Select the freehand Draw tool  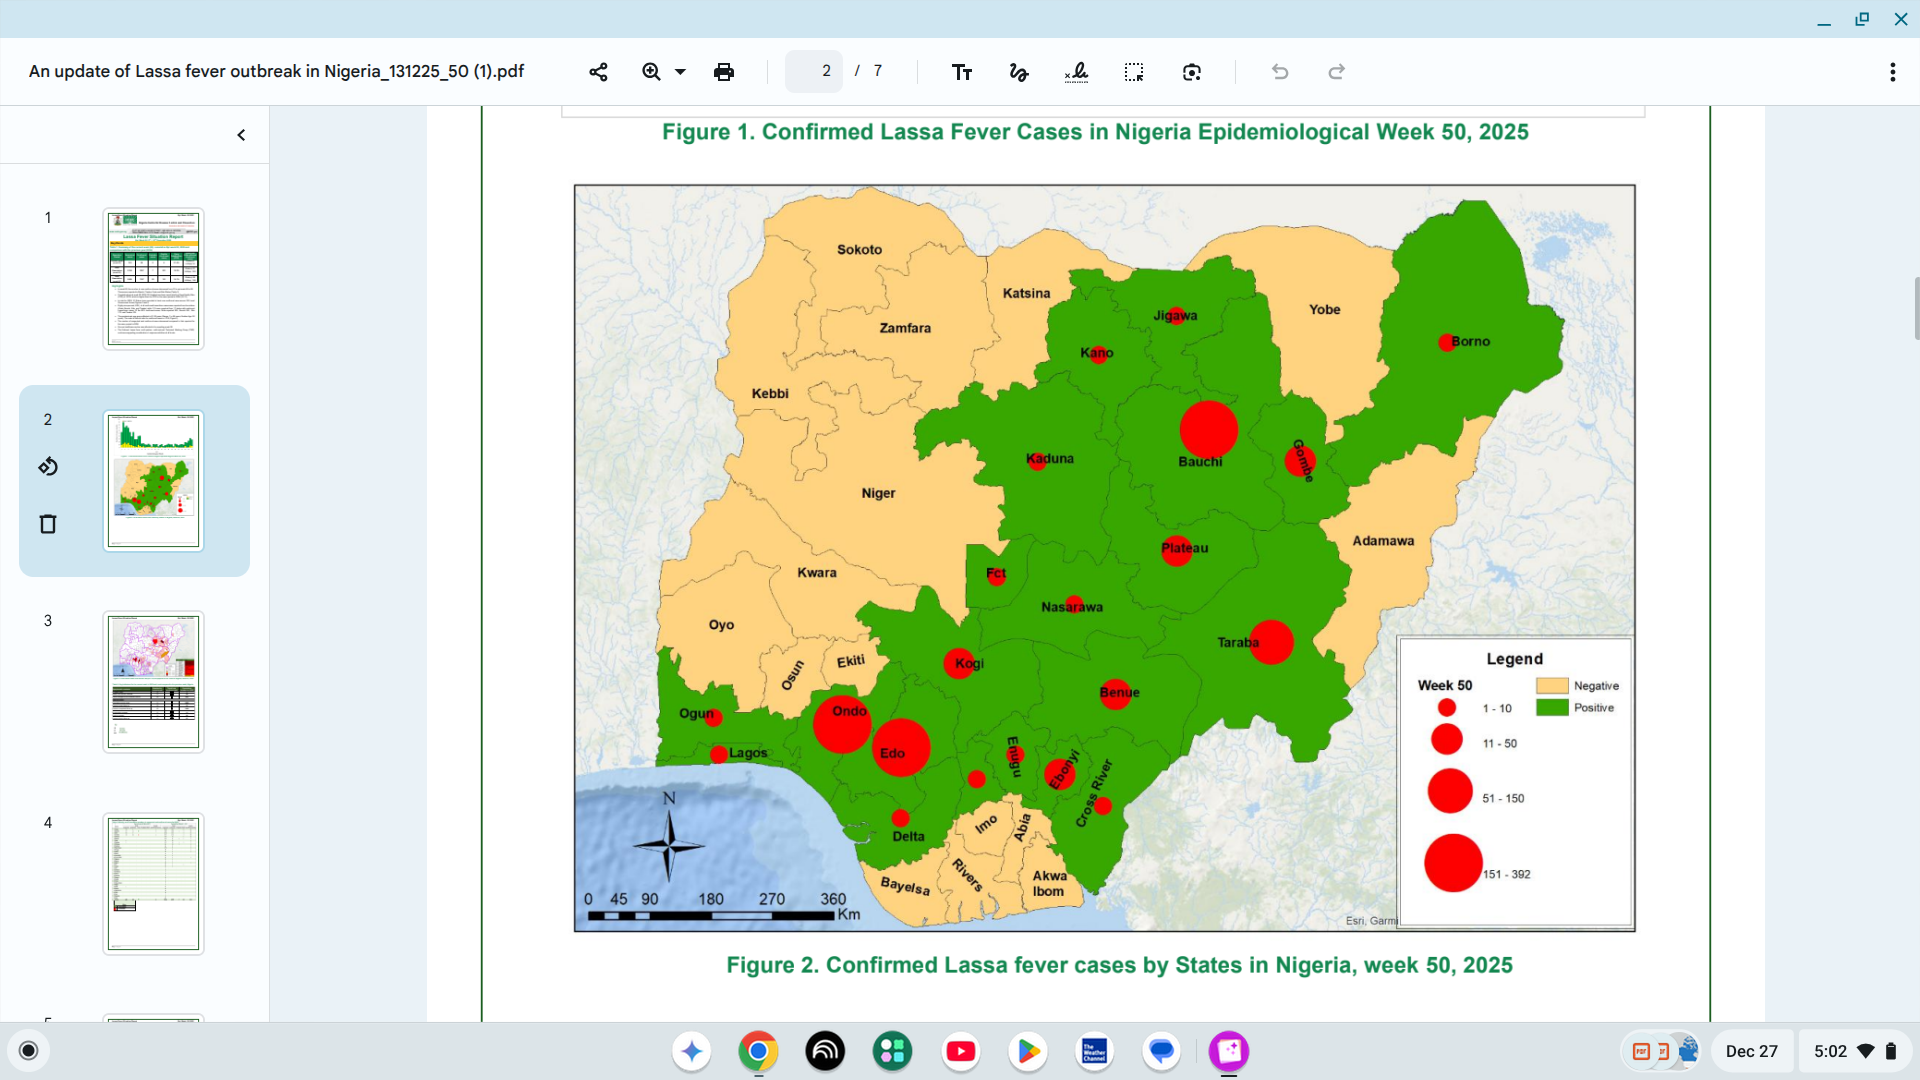[x=1019, y=72]
